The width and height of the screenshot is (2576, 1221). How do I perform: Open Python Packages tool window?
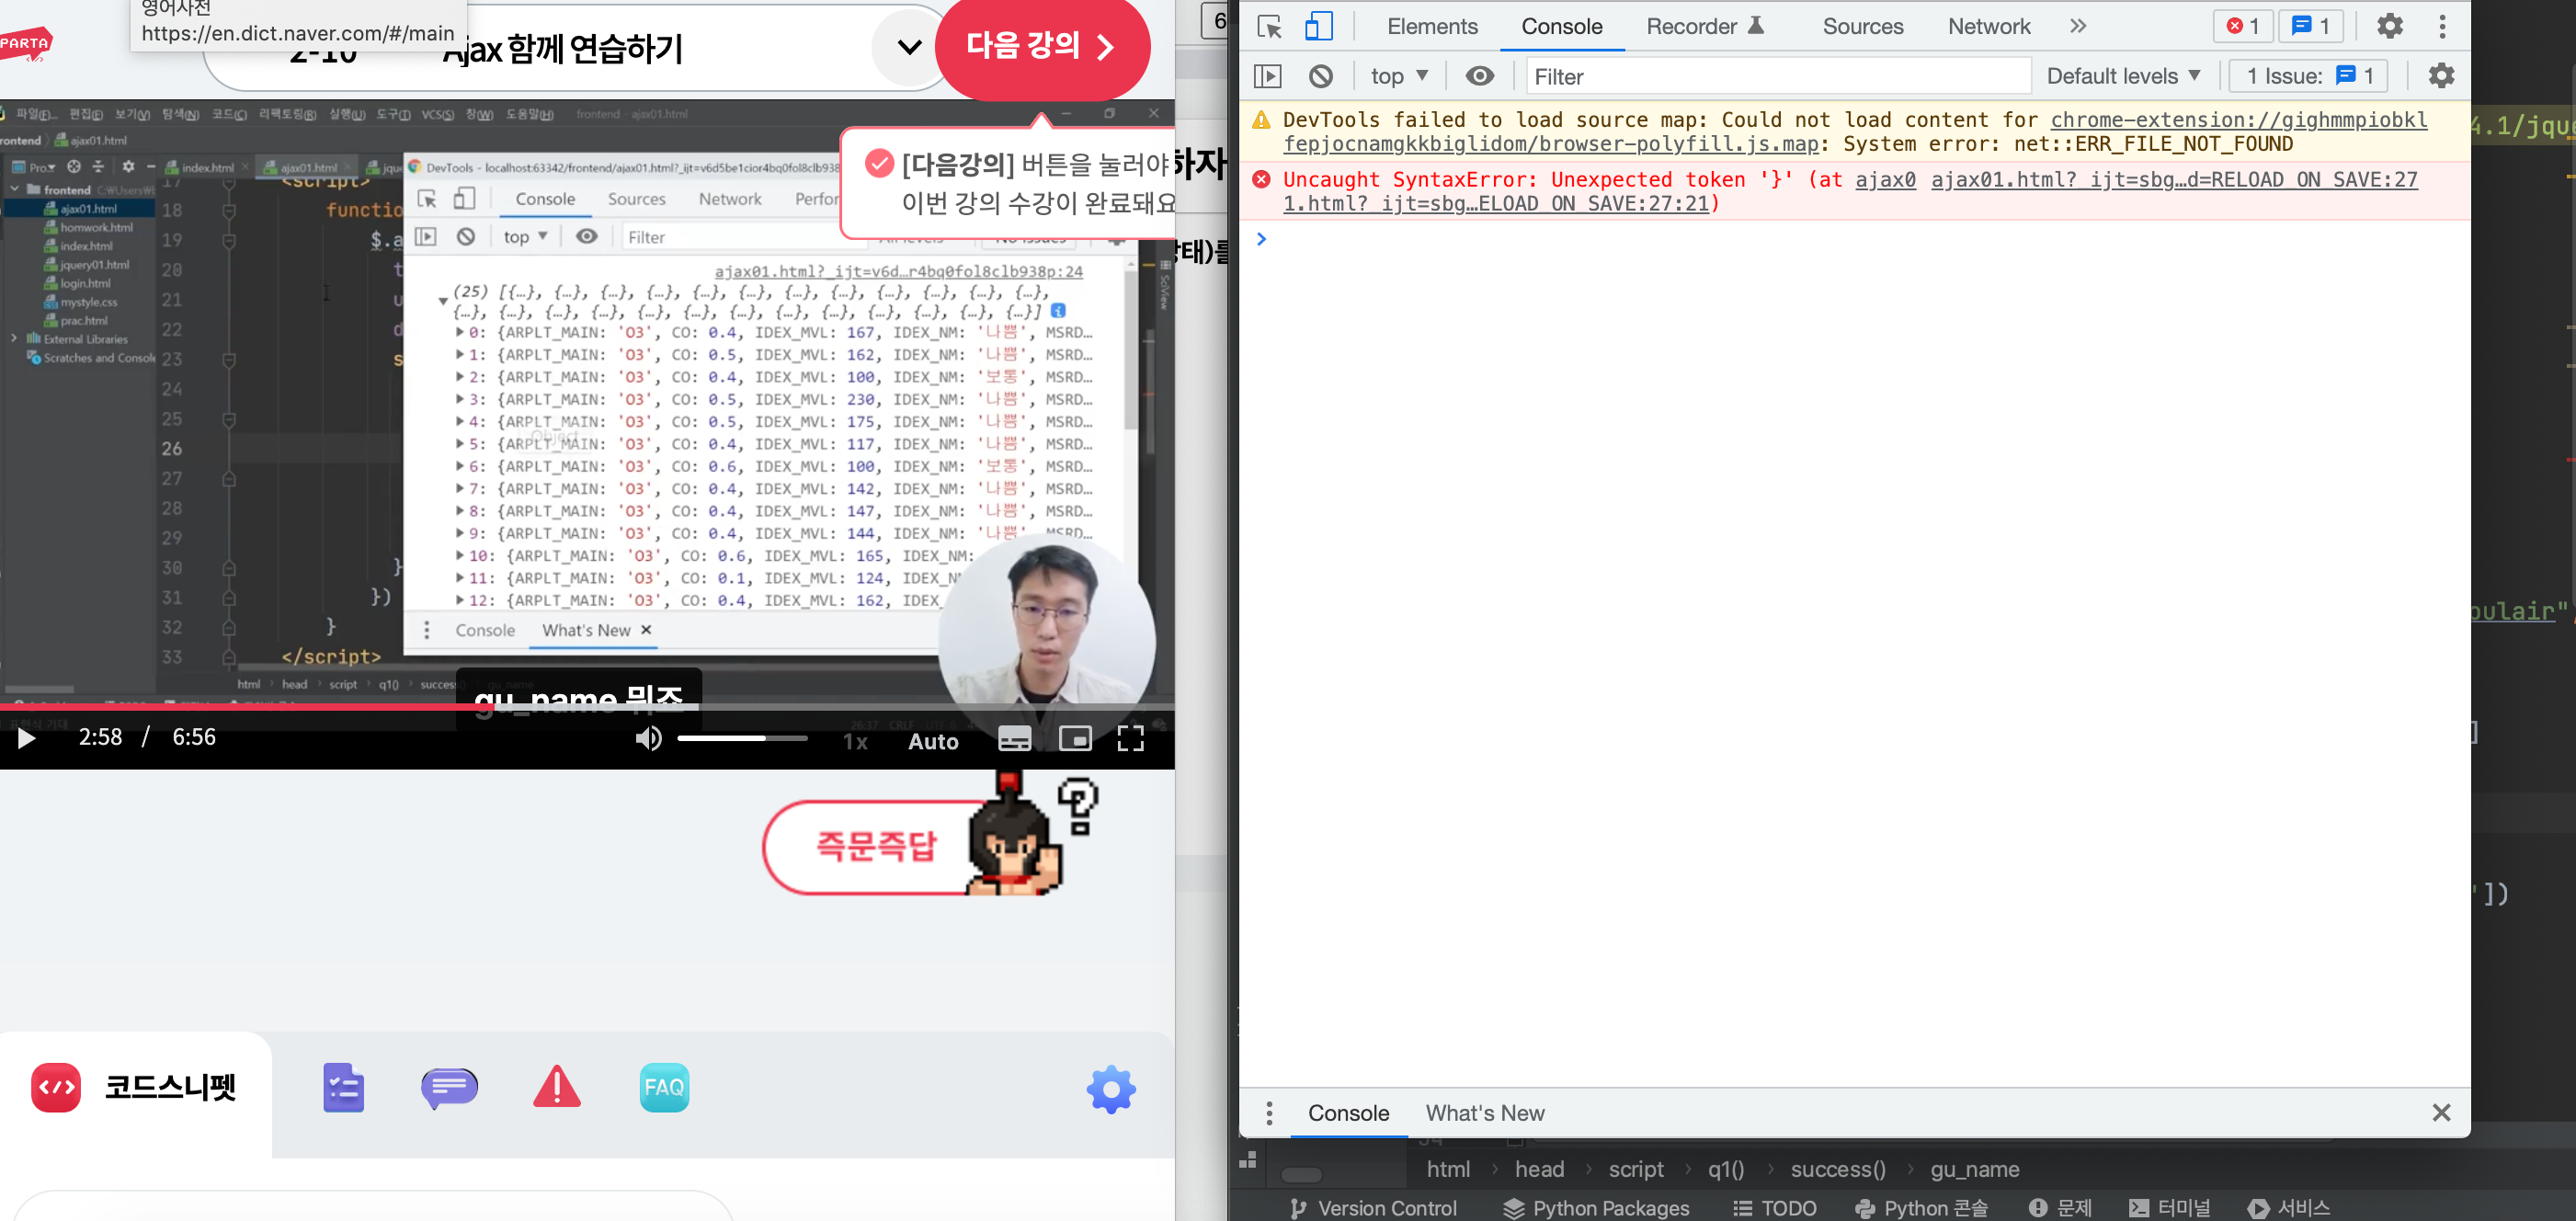pos(1596,1207)
